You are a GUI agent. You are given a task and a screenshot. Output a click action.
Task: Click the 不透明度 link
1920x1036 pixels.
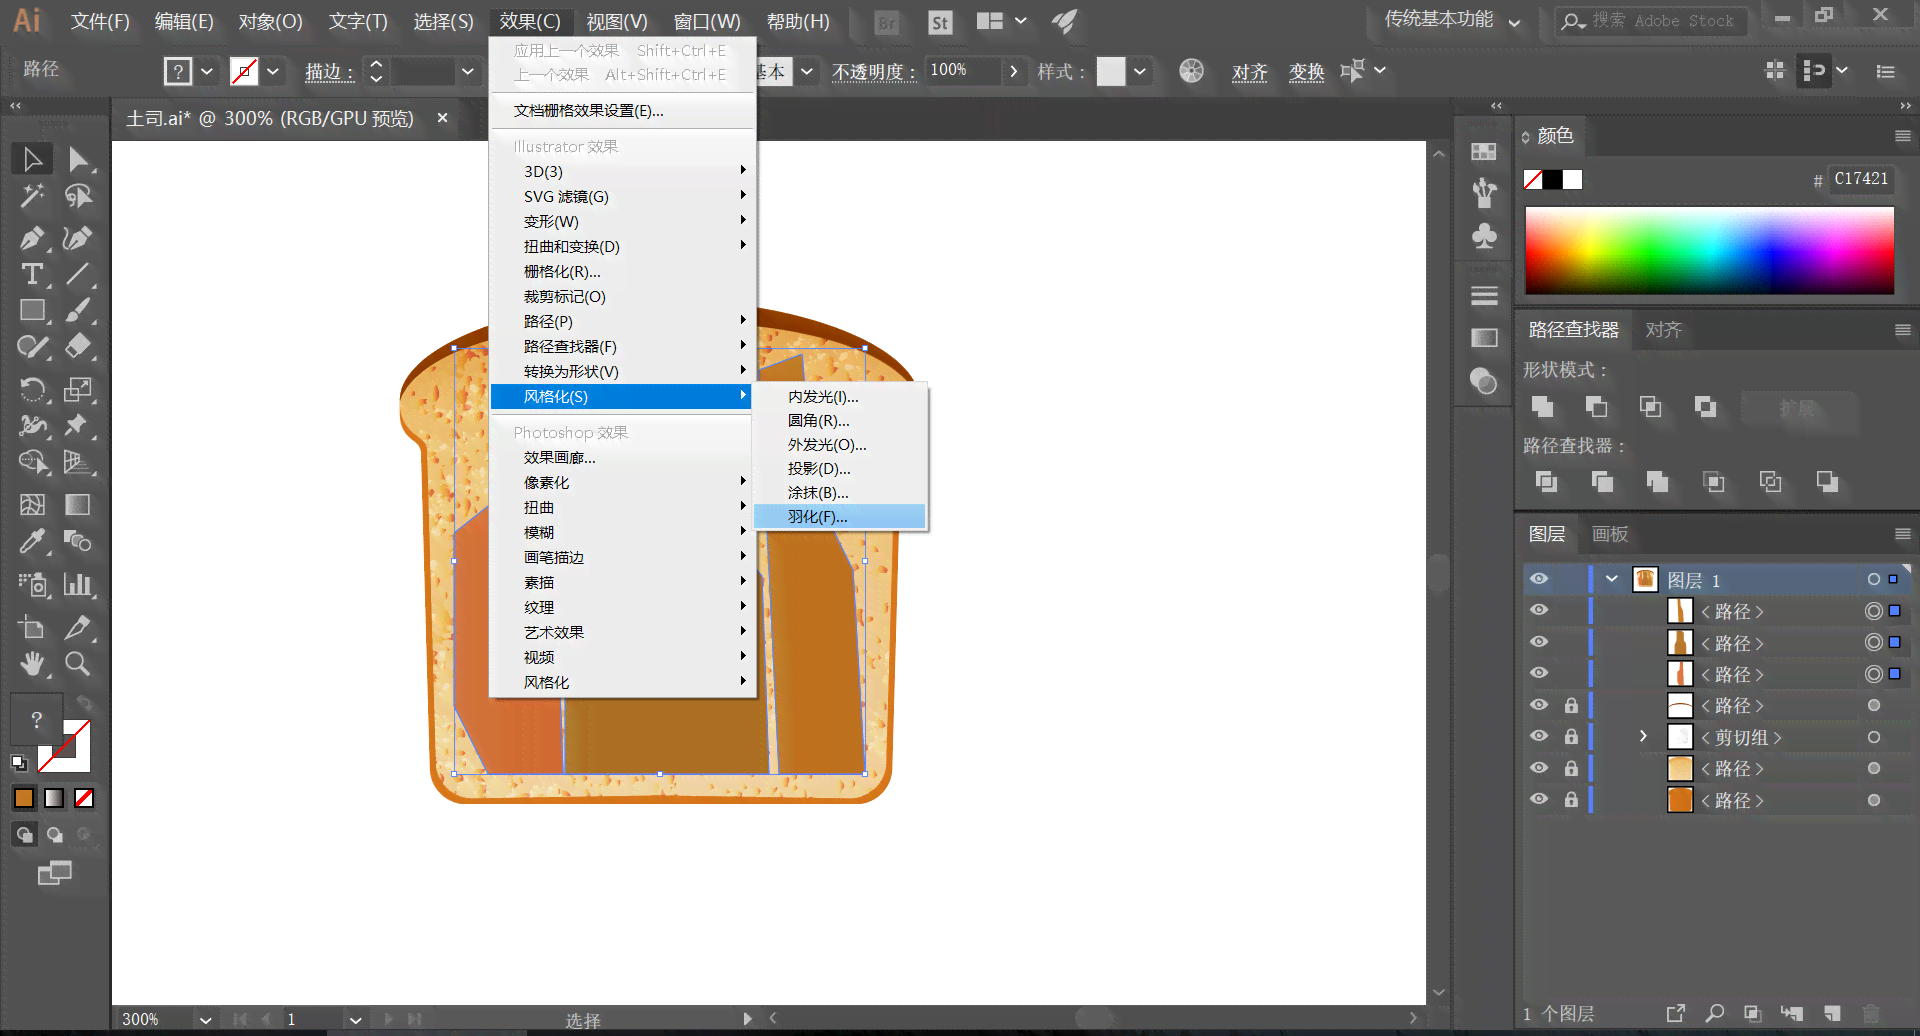pyautogui.click(x=873, y=72)
